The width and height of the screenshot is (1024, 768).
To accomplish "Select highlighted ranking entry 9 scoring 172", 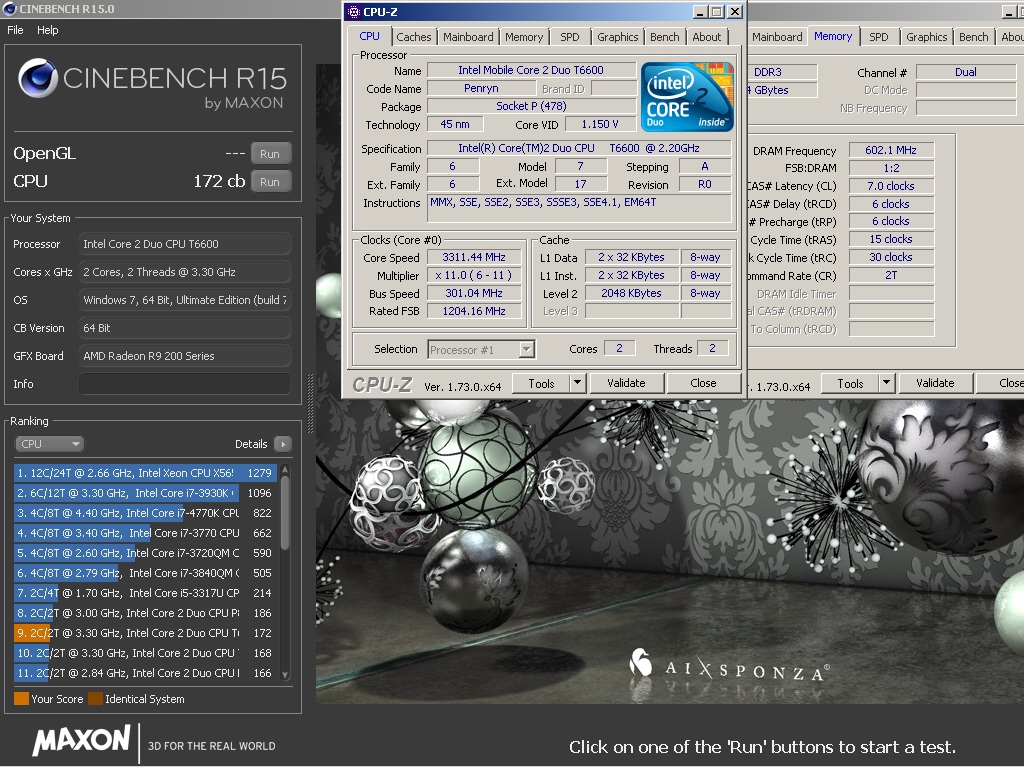I will pos(145,633).
